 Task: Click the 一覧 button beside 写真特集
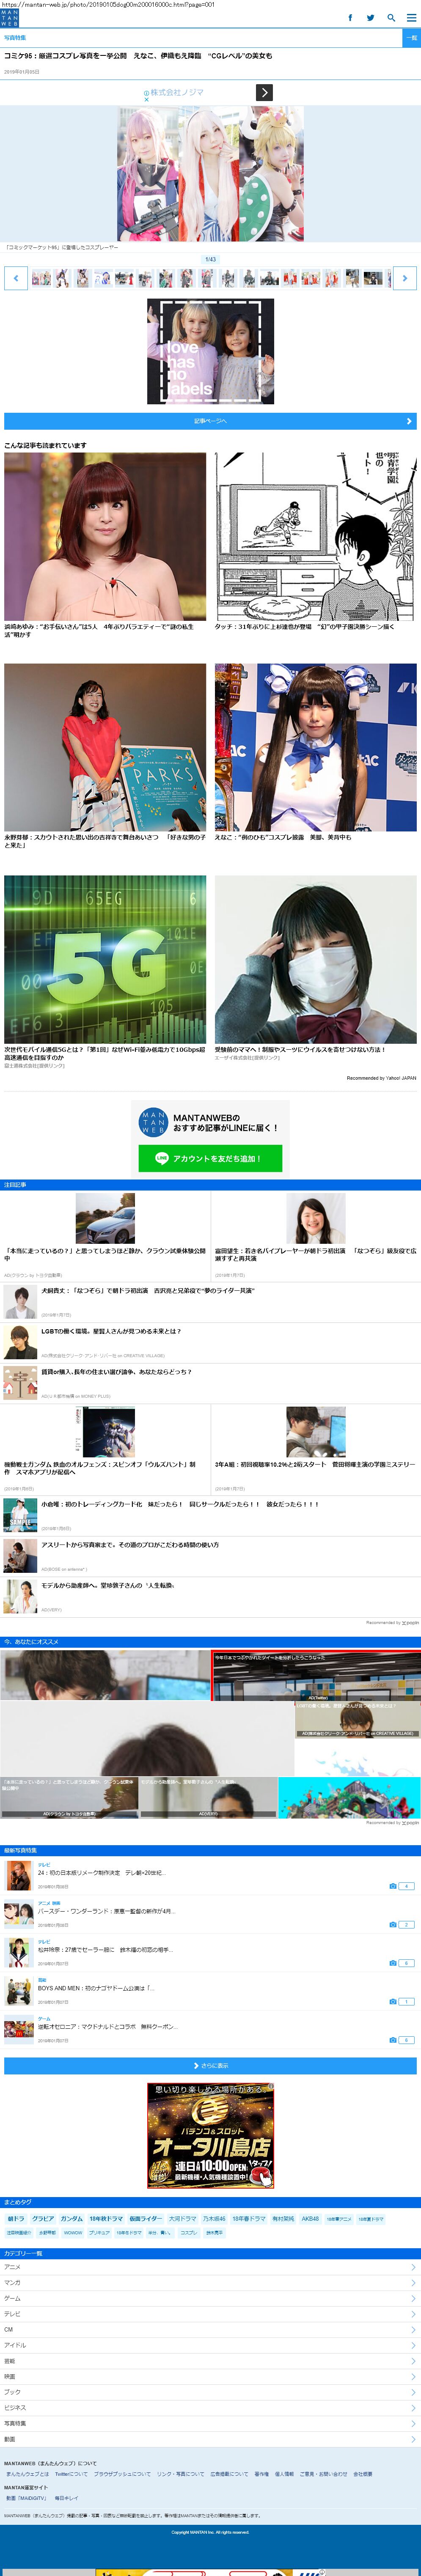(x=411, y=38)
